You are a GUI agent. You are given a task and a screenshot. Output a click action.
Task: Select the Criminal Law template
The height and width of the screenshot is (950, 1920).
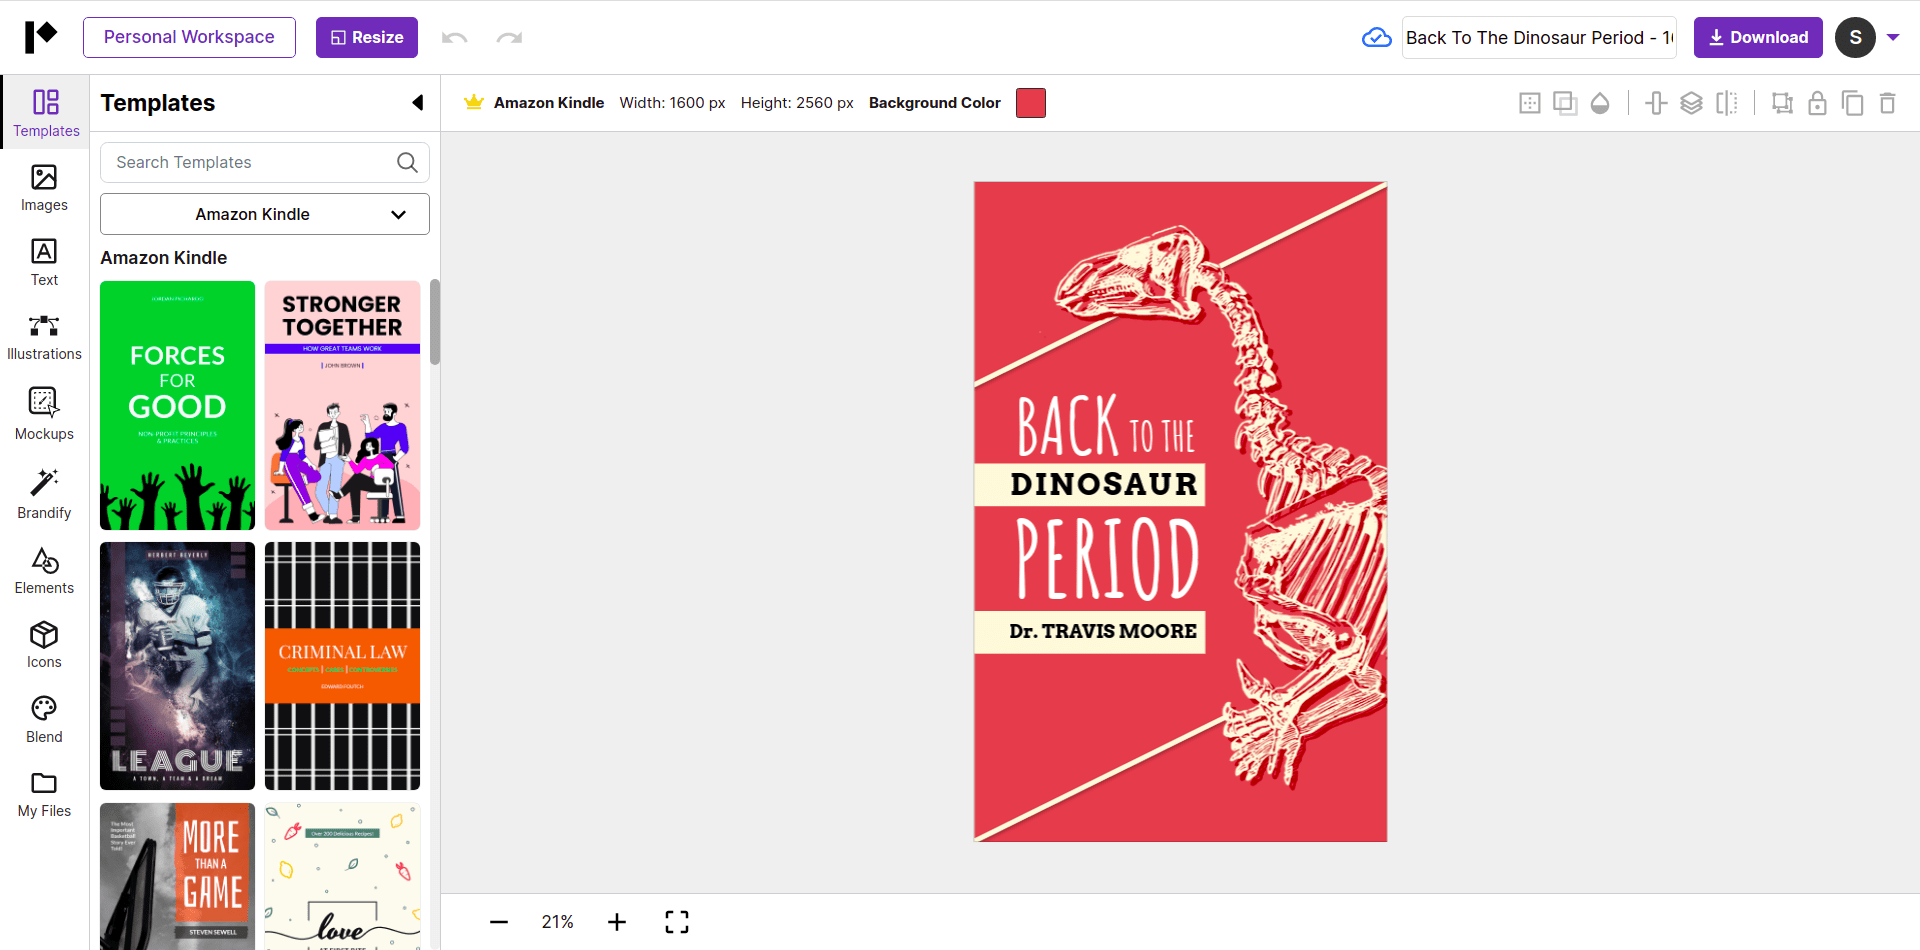(342, 666)
